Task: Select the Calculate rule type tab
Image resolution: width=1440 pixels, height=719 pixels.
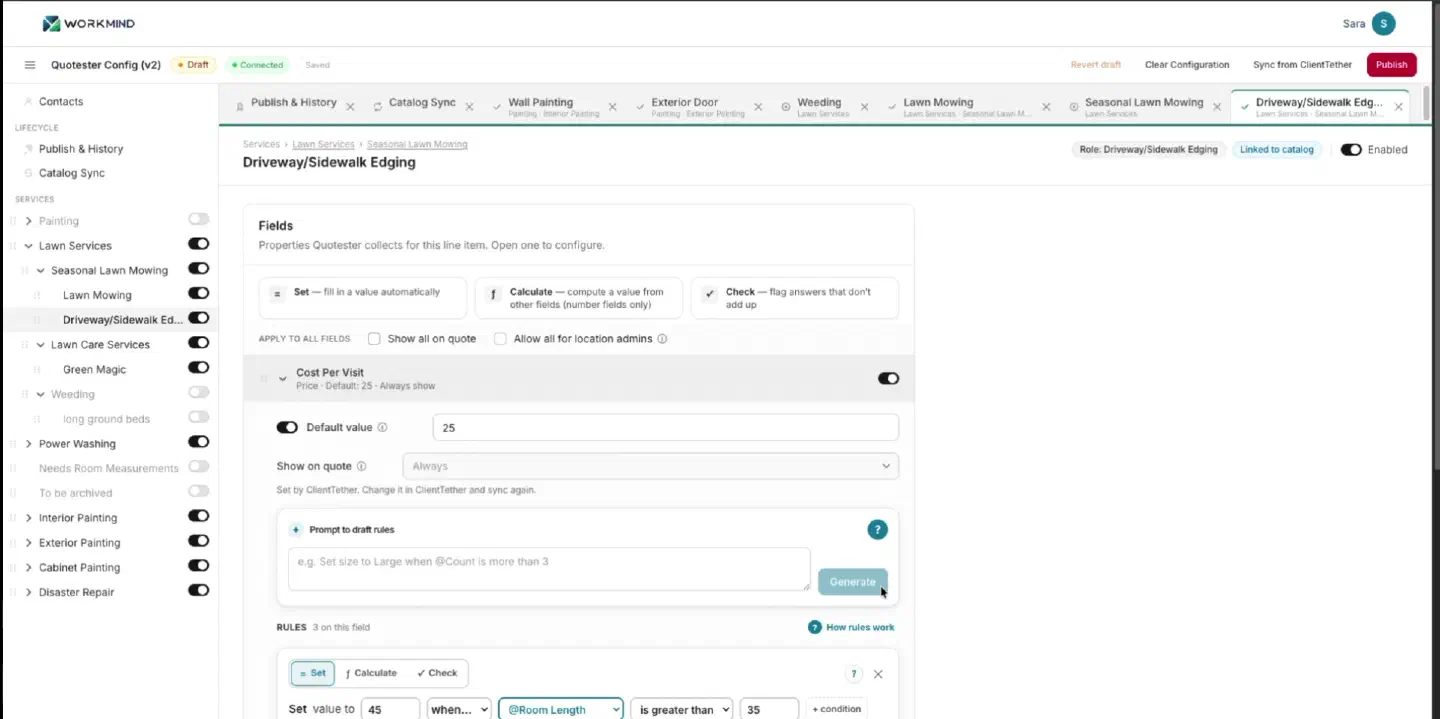Action: 371,674
